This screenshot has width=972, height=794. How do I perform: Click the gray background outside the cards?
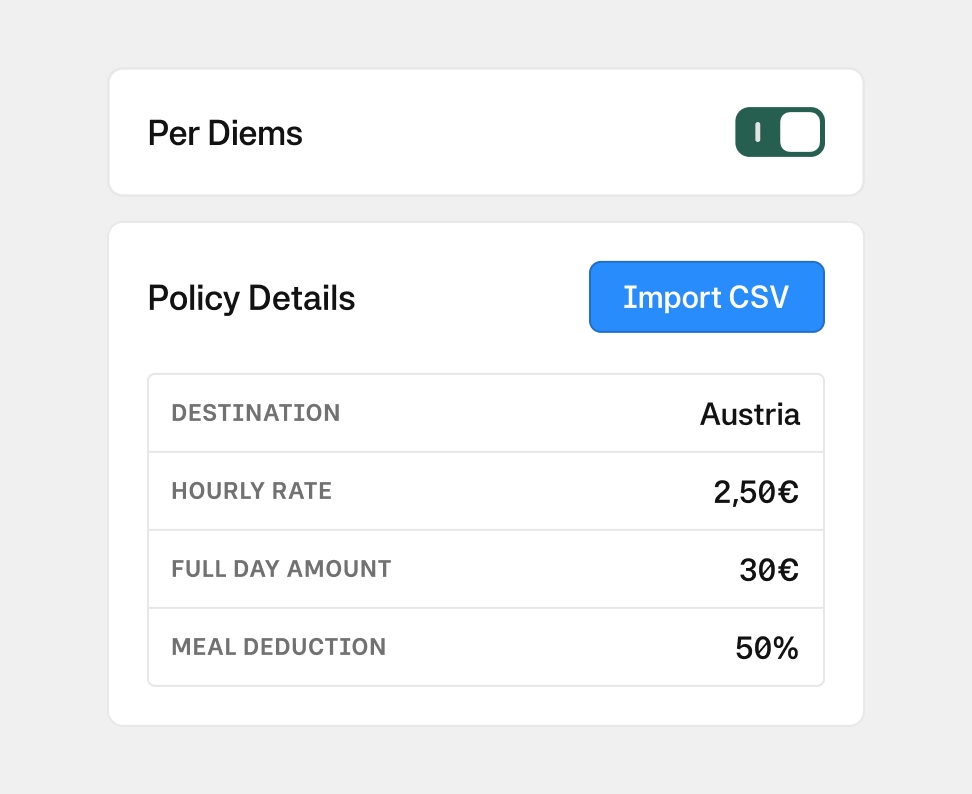click(50, 400)
